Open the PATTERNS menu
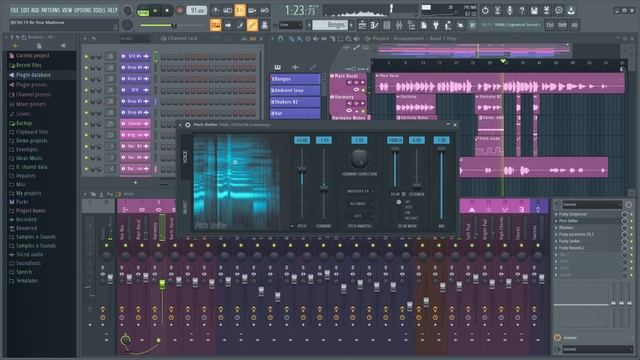The image size is (640, 360). (x=51, y=10)
